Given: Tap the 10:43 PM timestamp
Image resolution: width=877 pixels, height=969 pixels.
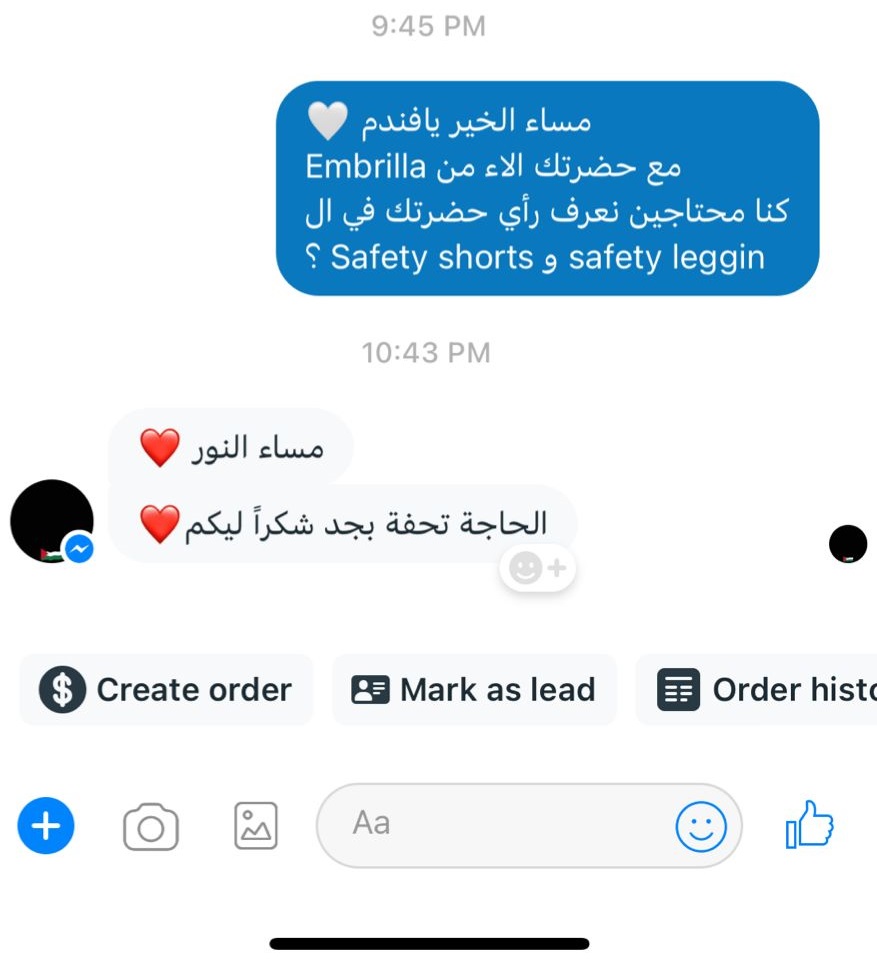Looking at the screenshot, I should [x=426, y=353].
